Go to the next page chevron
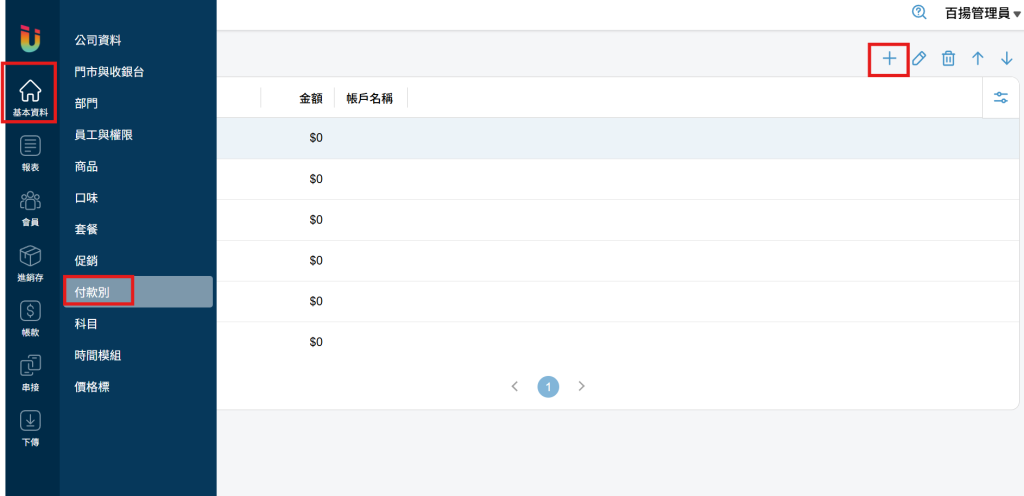Viewport: 1024px width, 496px height. pos(581,386)
